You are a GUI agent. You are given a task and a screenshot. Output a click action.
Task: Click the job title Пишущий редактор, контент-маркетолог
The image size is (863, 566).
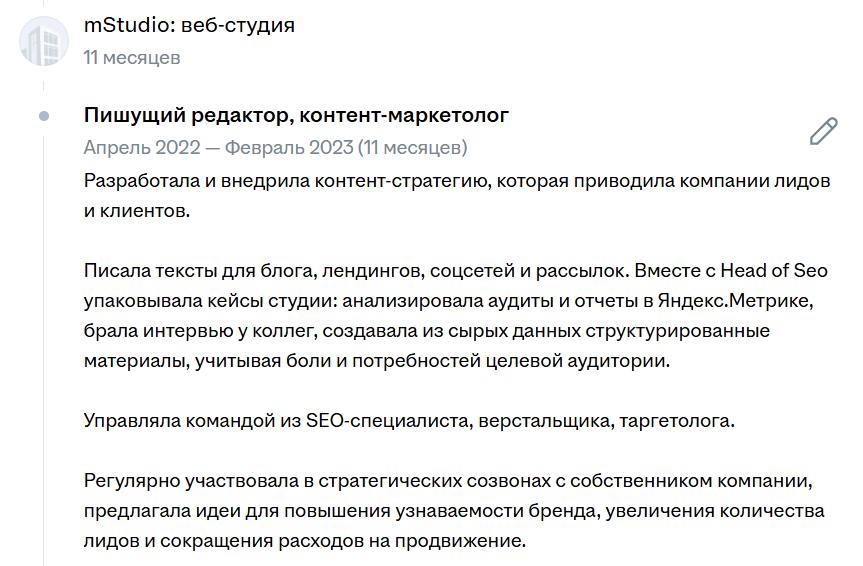point(296,116)
